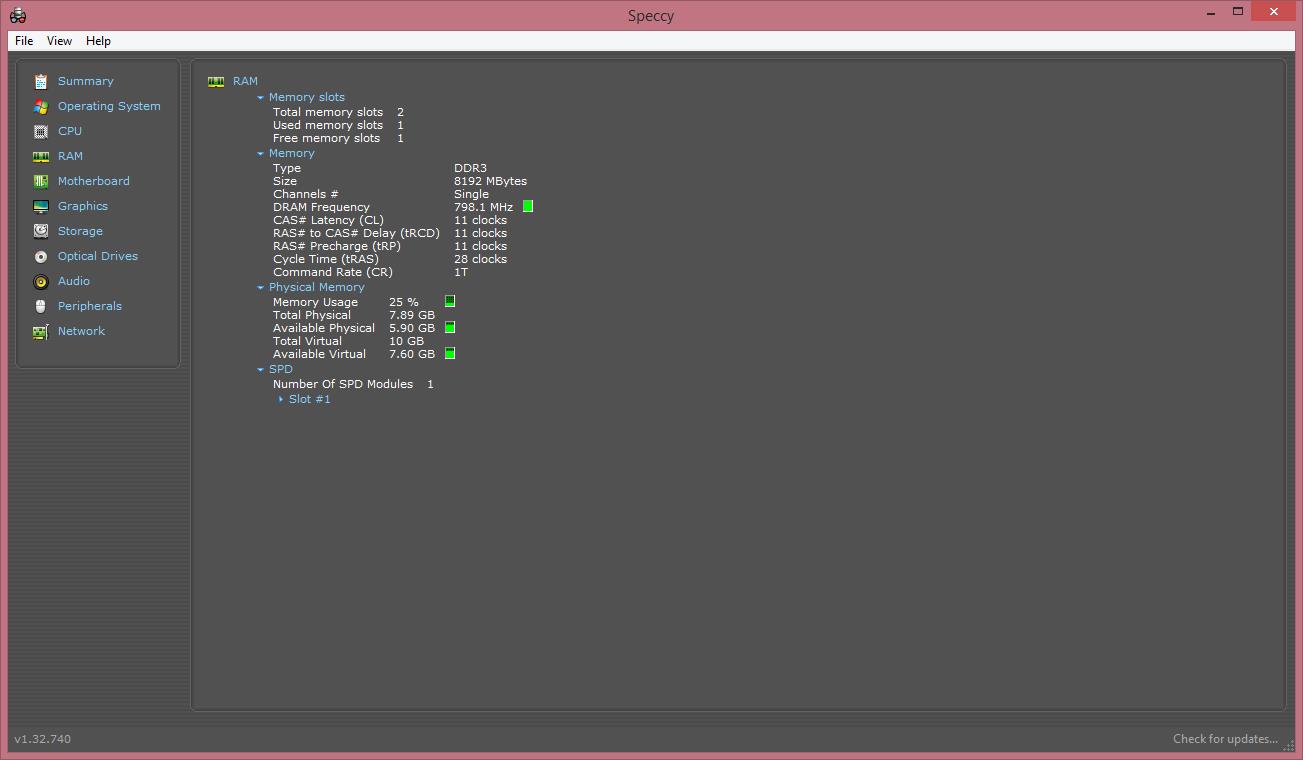
Task: Click Number Of SPD Modules row
Action: pyautogui.click(x=353, y=384)
